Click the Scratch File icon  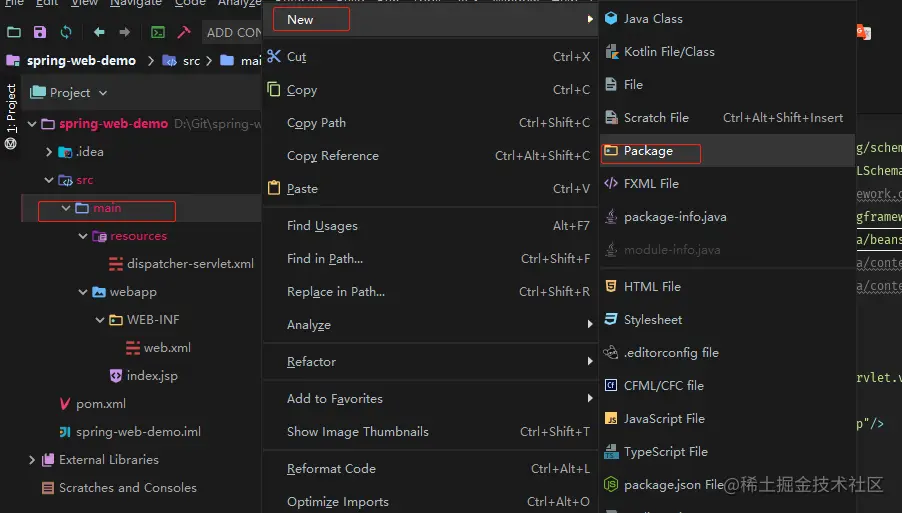(611, 117)
